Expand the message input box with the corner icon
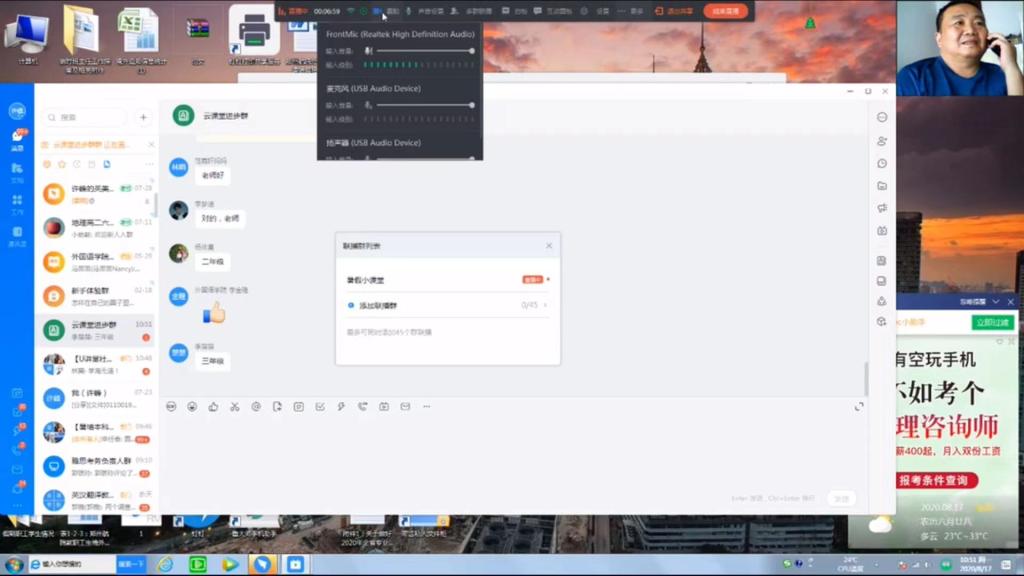 (x=859, y=406)
